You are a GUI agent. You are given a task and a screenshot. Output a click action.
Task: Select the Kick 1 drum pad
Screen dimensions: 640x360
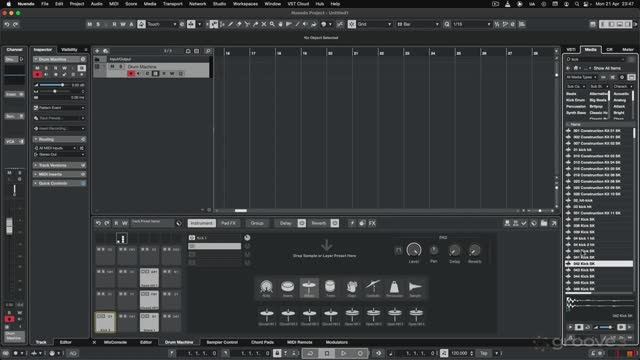pyautogui.click(x=105, y=322)
